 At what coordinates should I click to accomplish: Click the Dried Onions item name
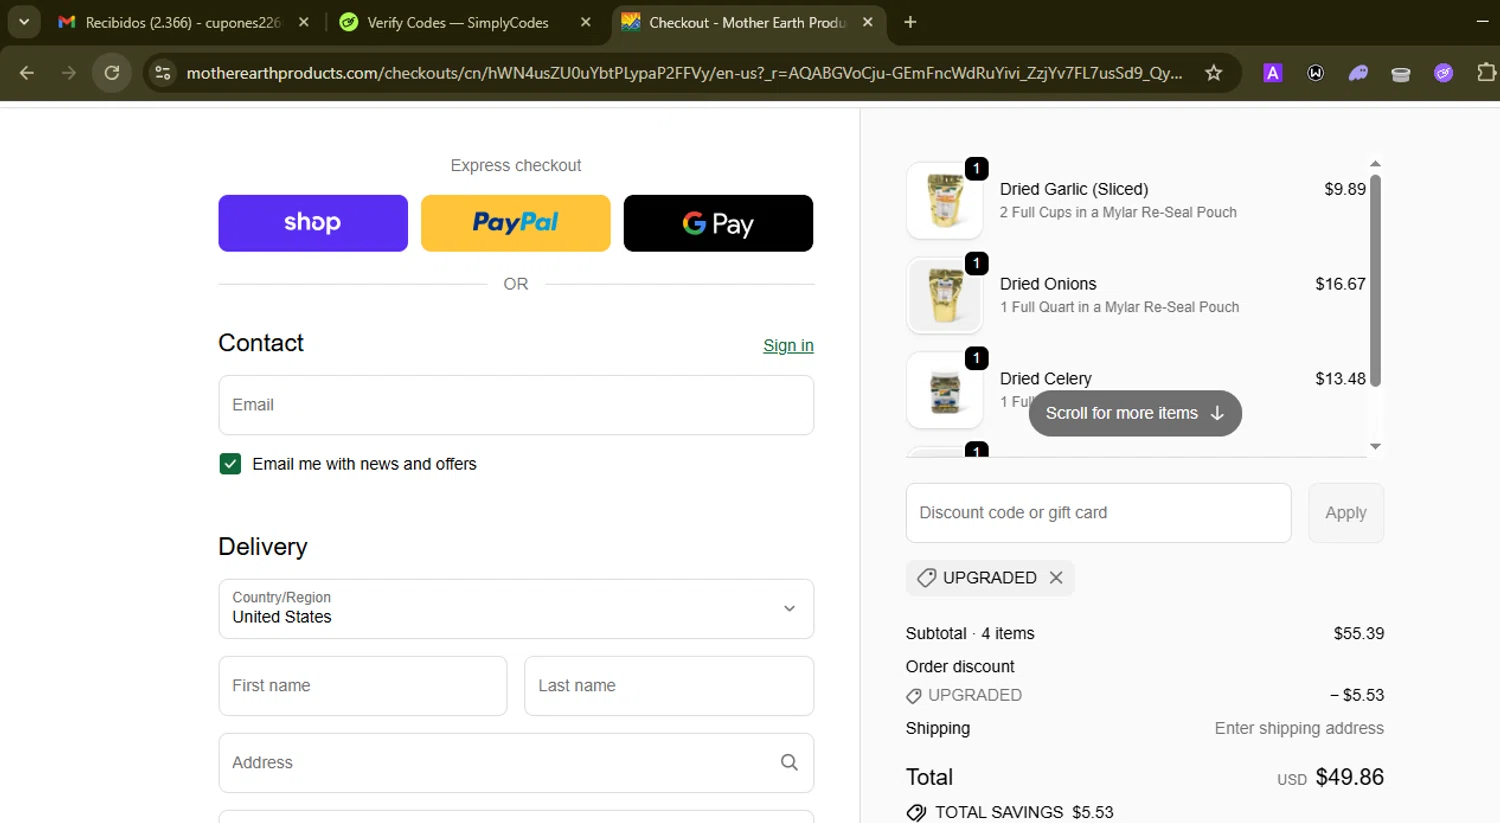click(1048, 284)
